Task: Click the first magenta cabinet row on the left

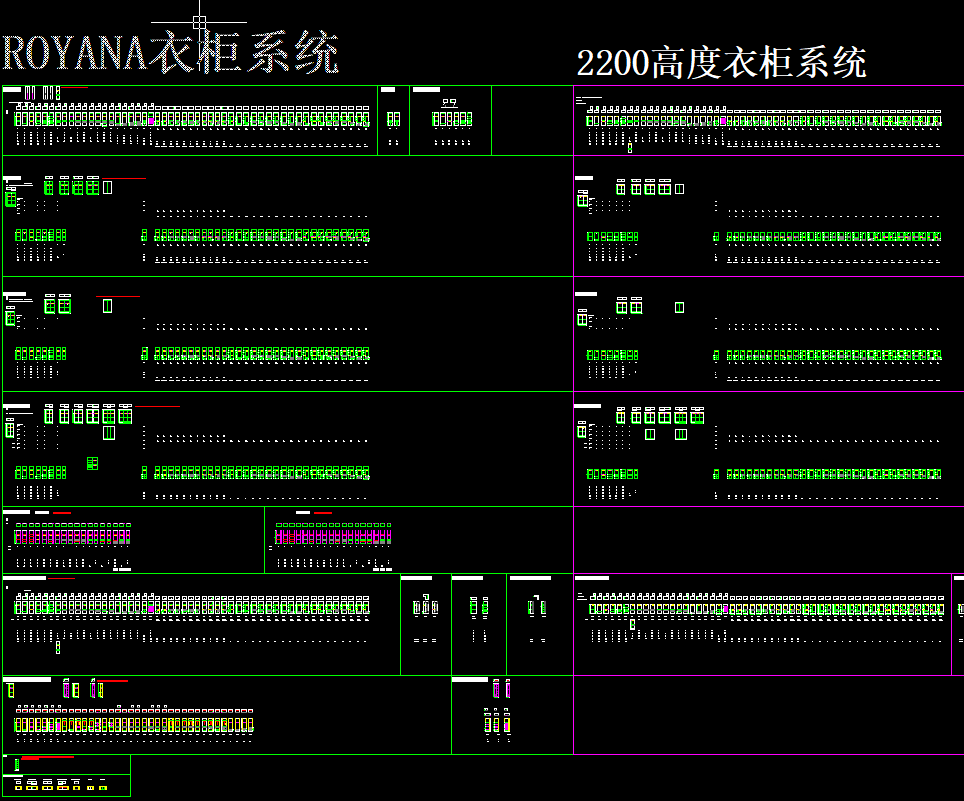Action: (72, 536)
